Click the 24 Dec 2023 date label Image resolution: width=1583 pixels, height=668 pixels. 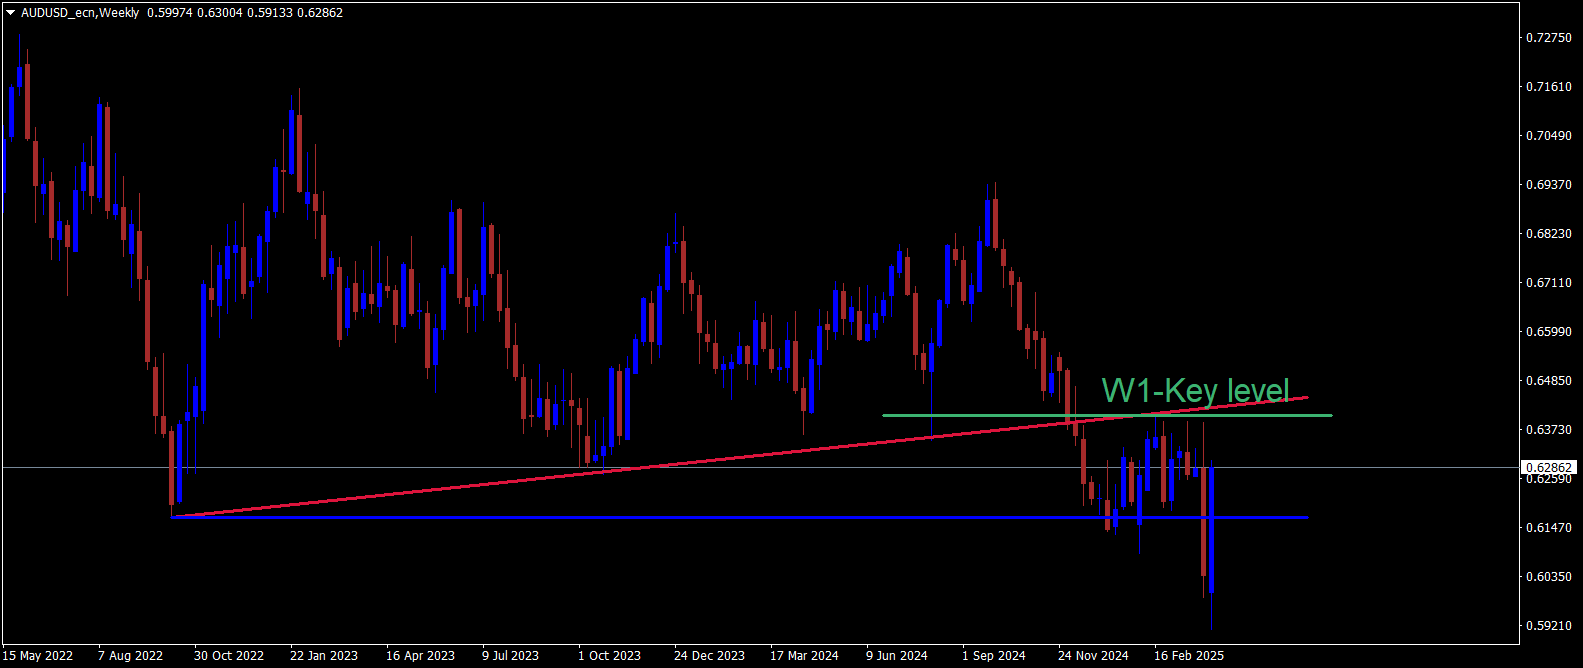tap(709, 656)
